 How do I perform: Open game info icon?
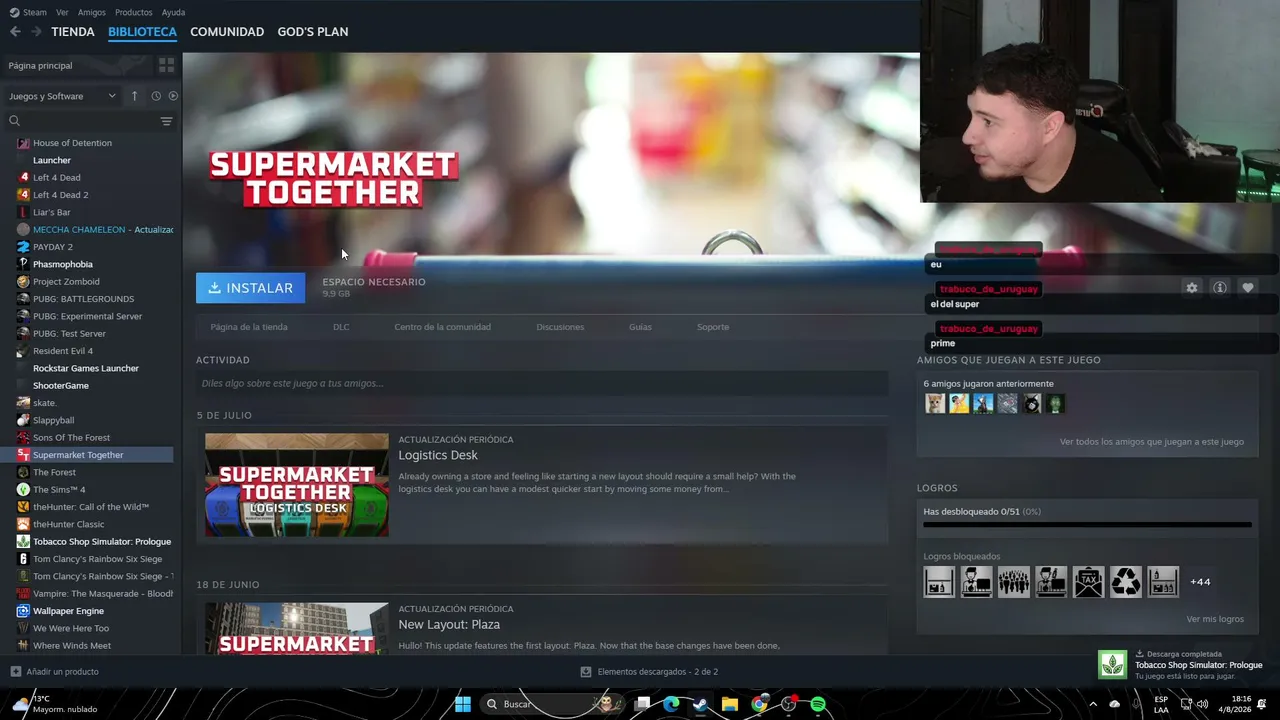tap(1220, 288)
